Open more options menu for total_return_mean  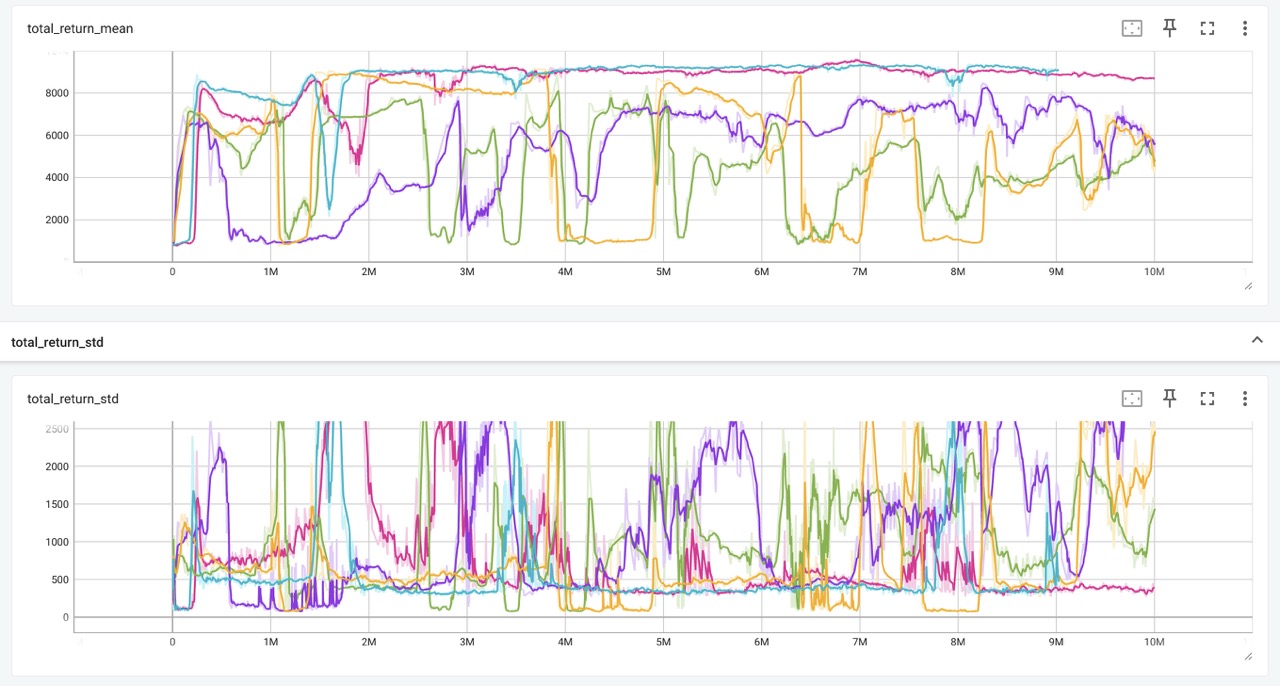click(1244, 28)
